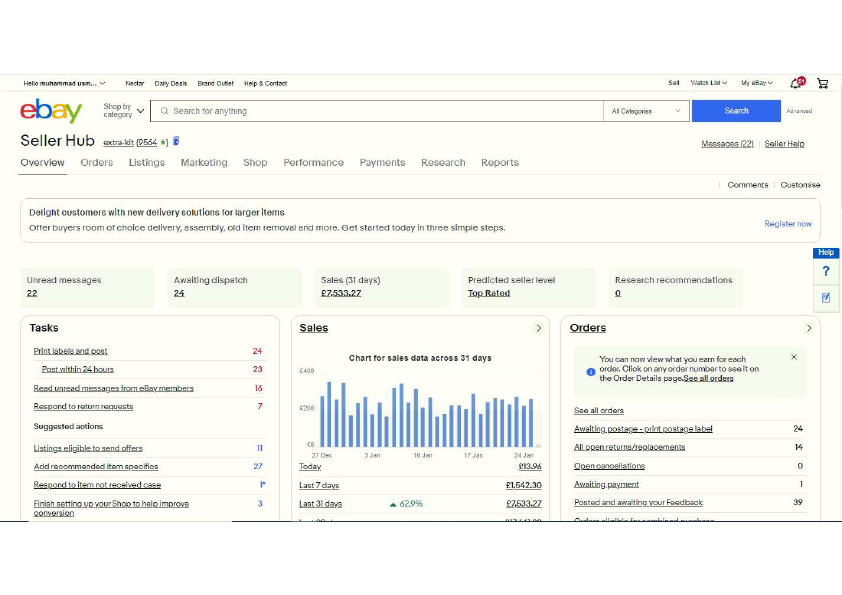This screenshot has height=595, width=842.
Task: Open Read unread messages from eBay members
Action: [113, 388]
